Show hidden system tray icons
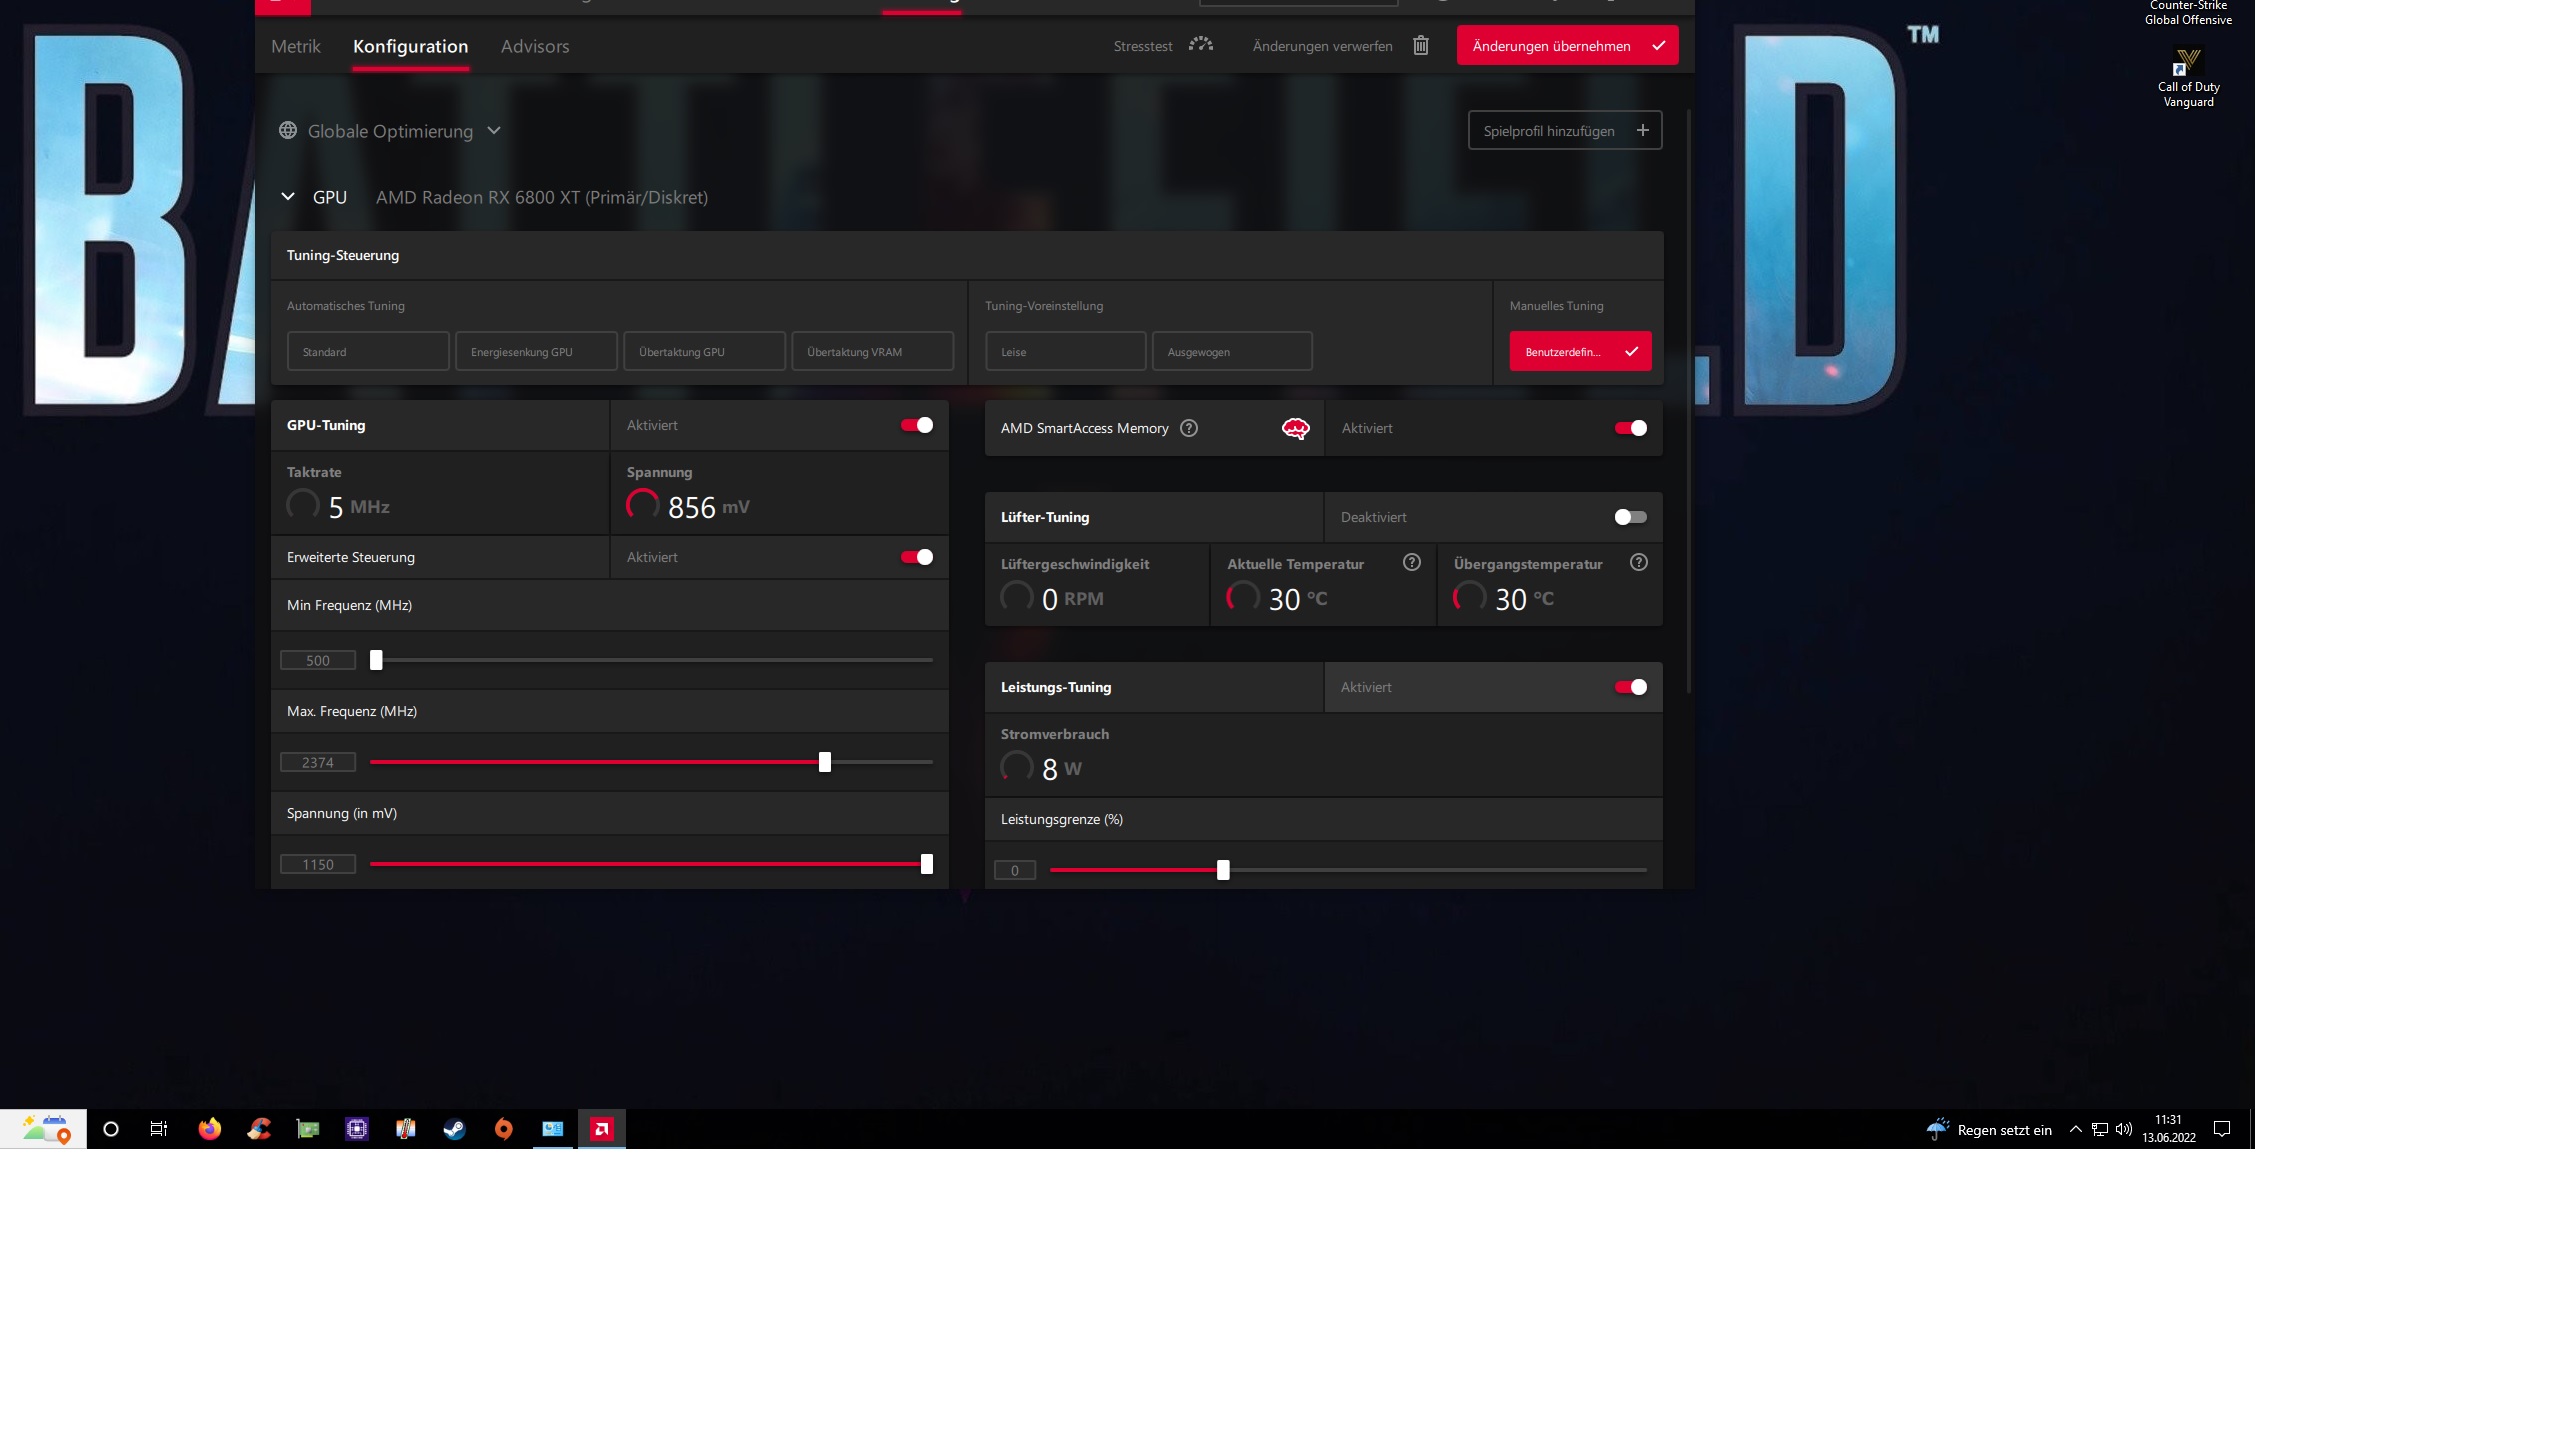2560x1440 pixels. 2075,1130
